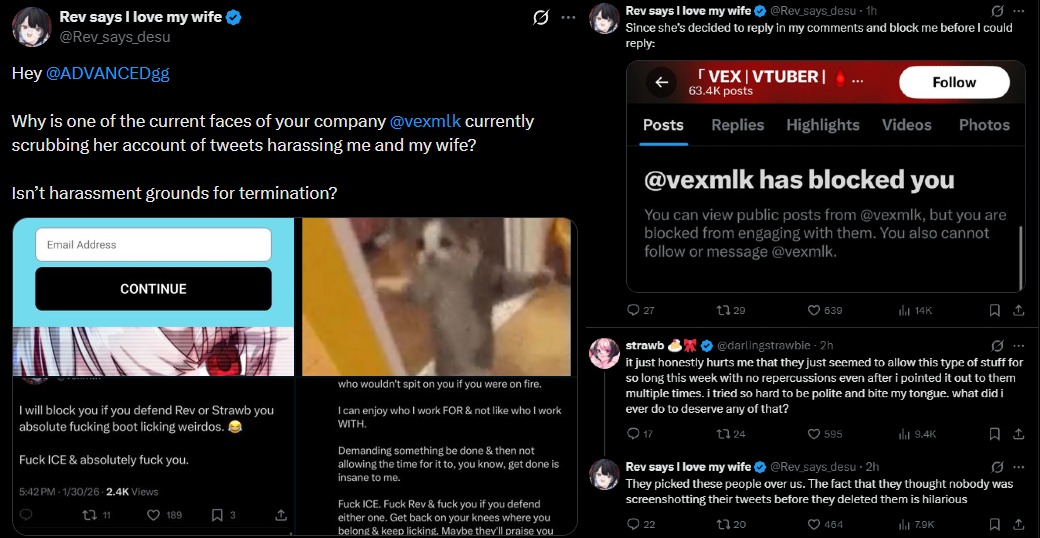Reply to strawb's tweet with 17 comments
This screenshot has height=538, width=1040.
coord(639,434)
